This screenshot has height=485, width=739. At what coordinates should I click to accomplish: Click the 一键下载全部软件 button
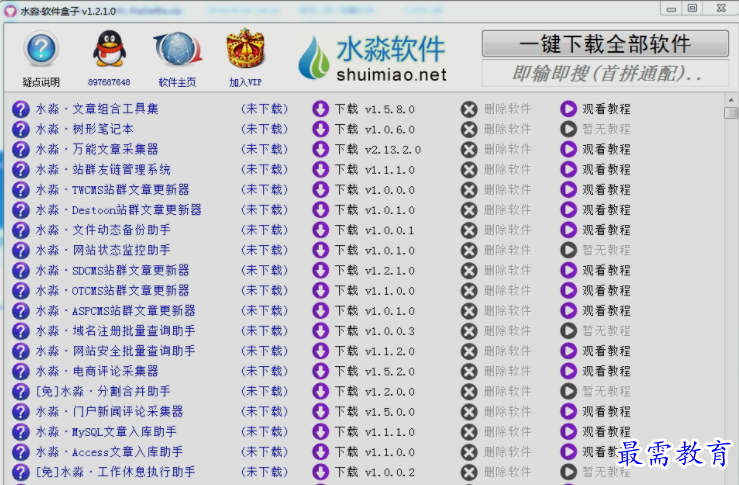coord(605,44)
